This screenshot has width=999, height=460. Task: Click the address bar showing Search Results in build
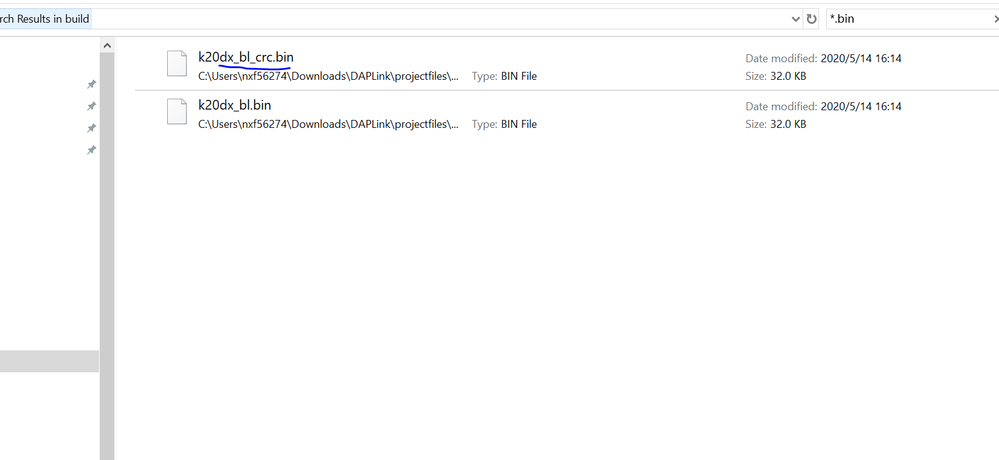coord(396,19)
